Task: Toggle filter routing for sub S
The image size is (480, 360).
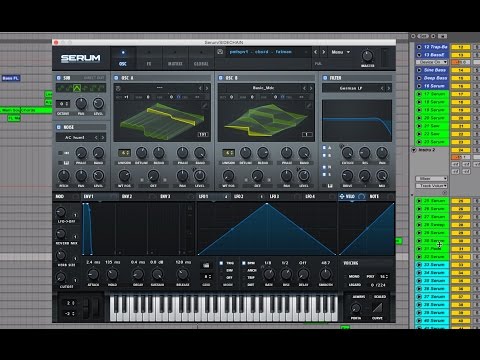Action: (x=324, y=174)
